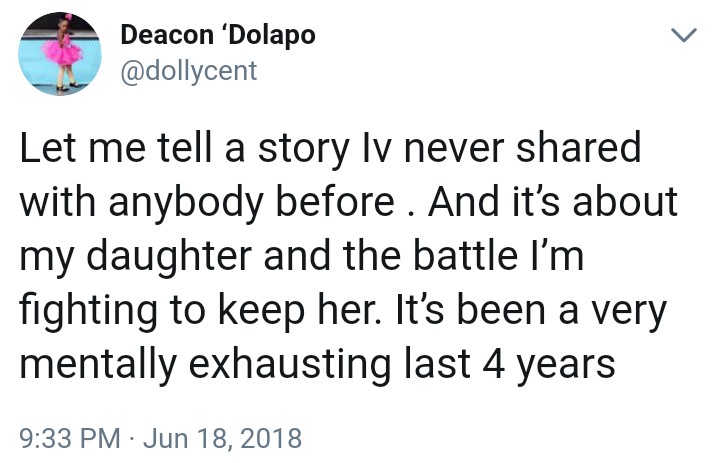Click the word "before" in the tweet
Image resolution: width=720 pixels, height=463 pixels.
[336, 204]
